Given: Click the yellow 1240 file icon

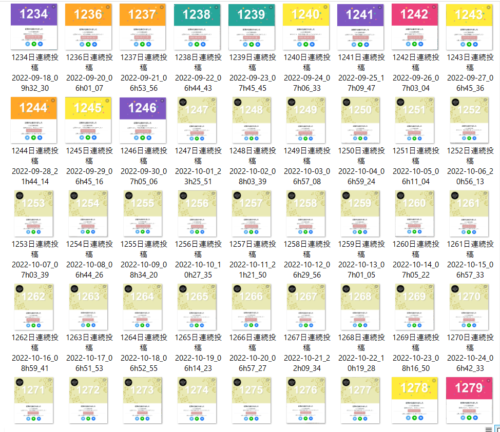Looking at the screenshot, I should pyautogui.click(x=306, y=27).
